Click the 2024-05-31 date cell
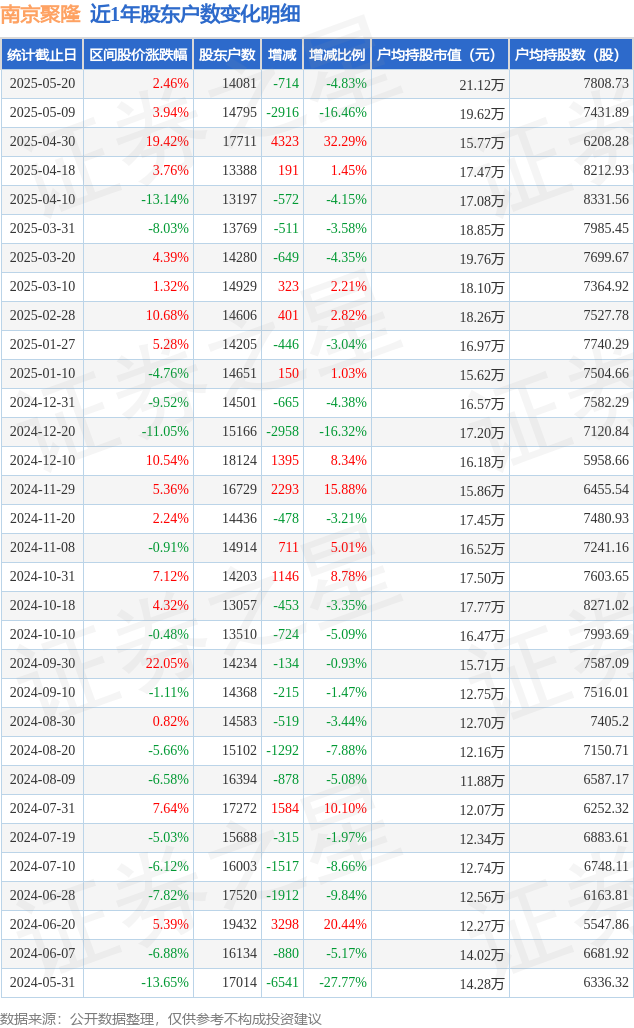The height and width of the screenshot is (1028, 634). tap(42, 983)
